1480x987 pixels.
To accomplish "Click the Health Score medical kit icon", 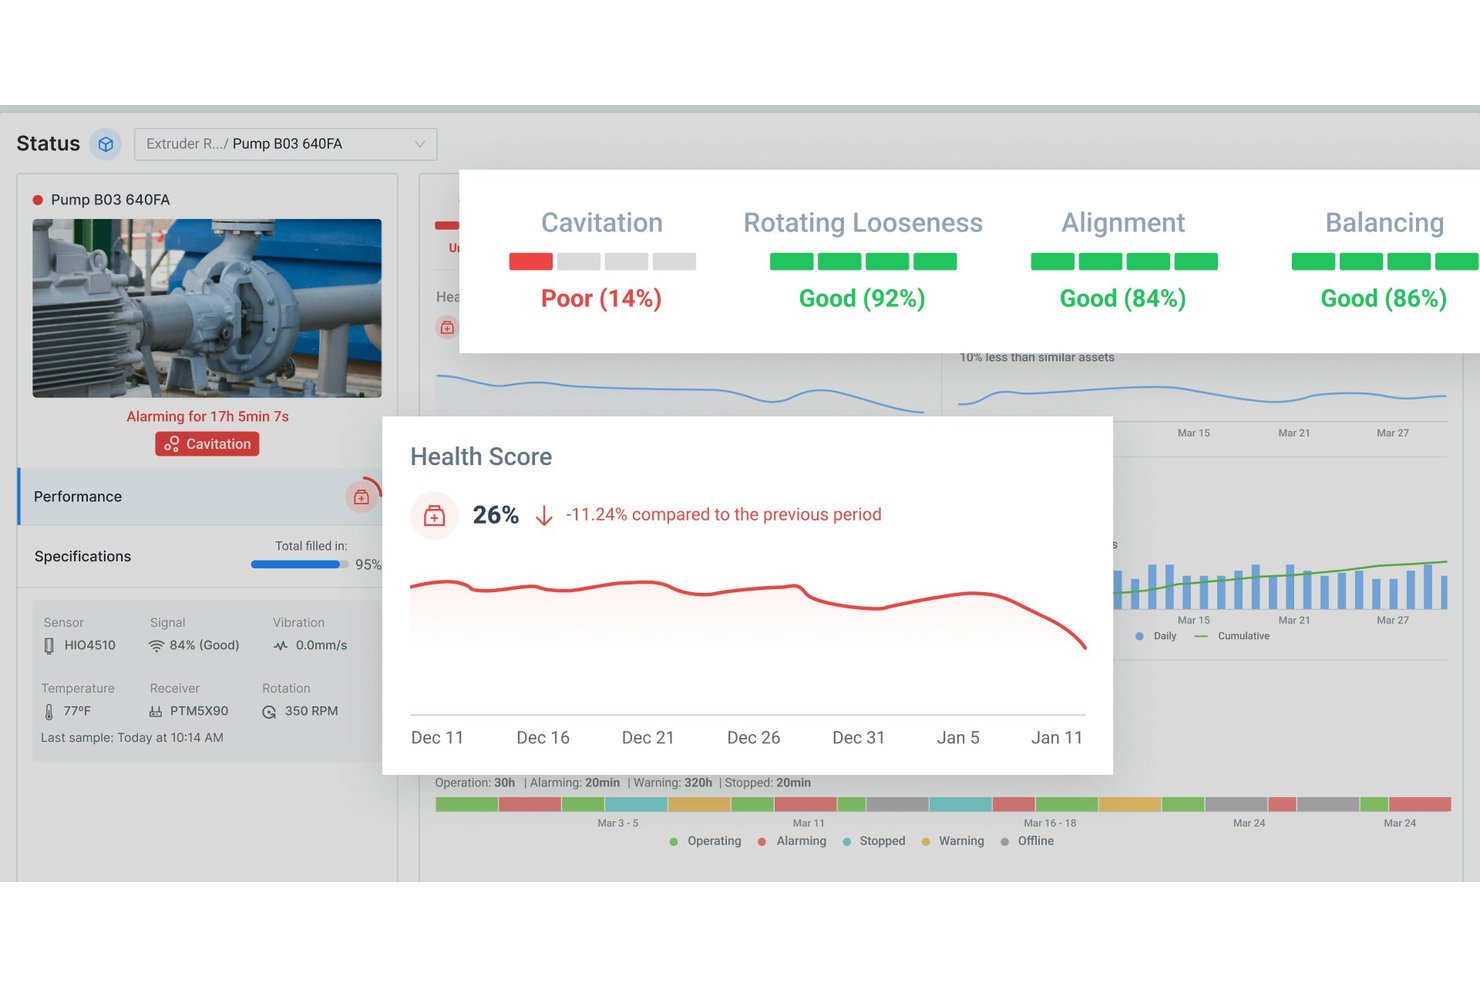I will pos(434,515).
